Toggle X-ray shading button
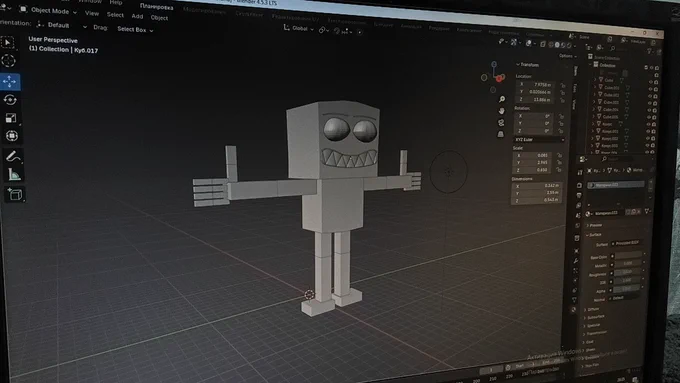 click(x=543, y=44)
